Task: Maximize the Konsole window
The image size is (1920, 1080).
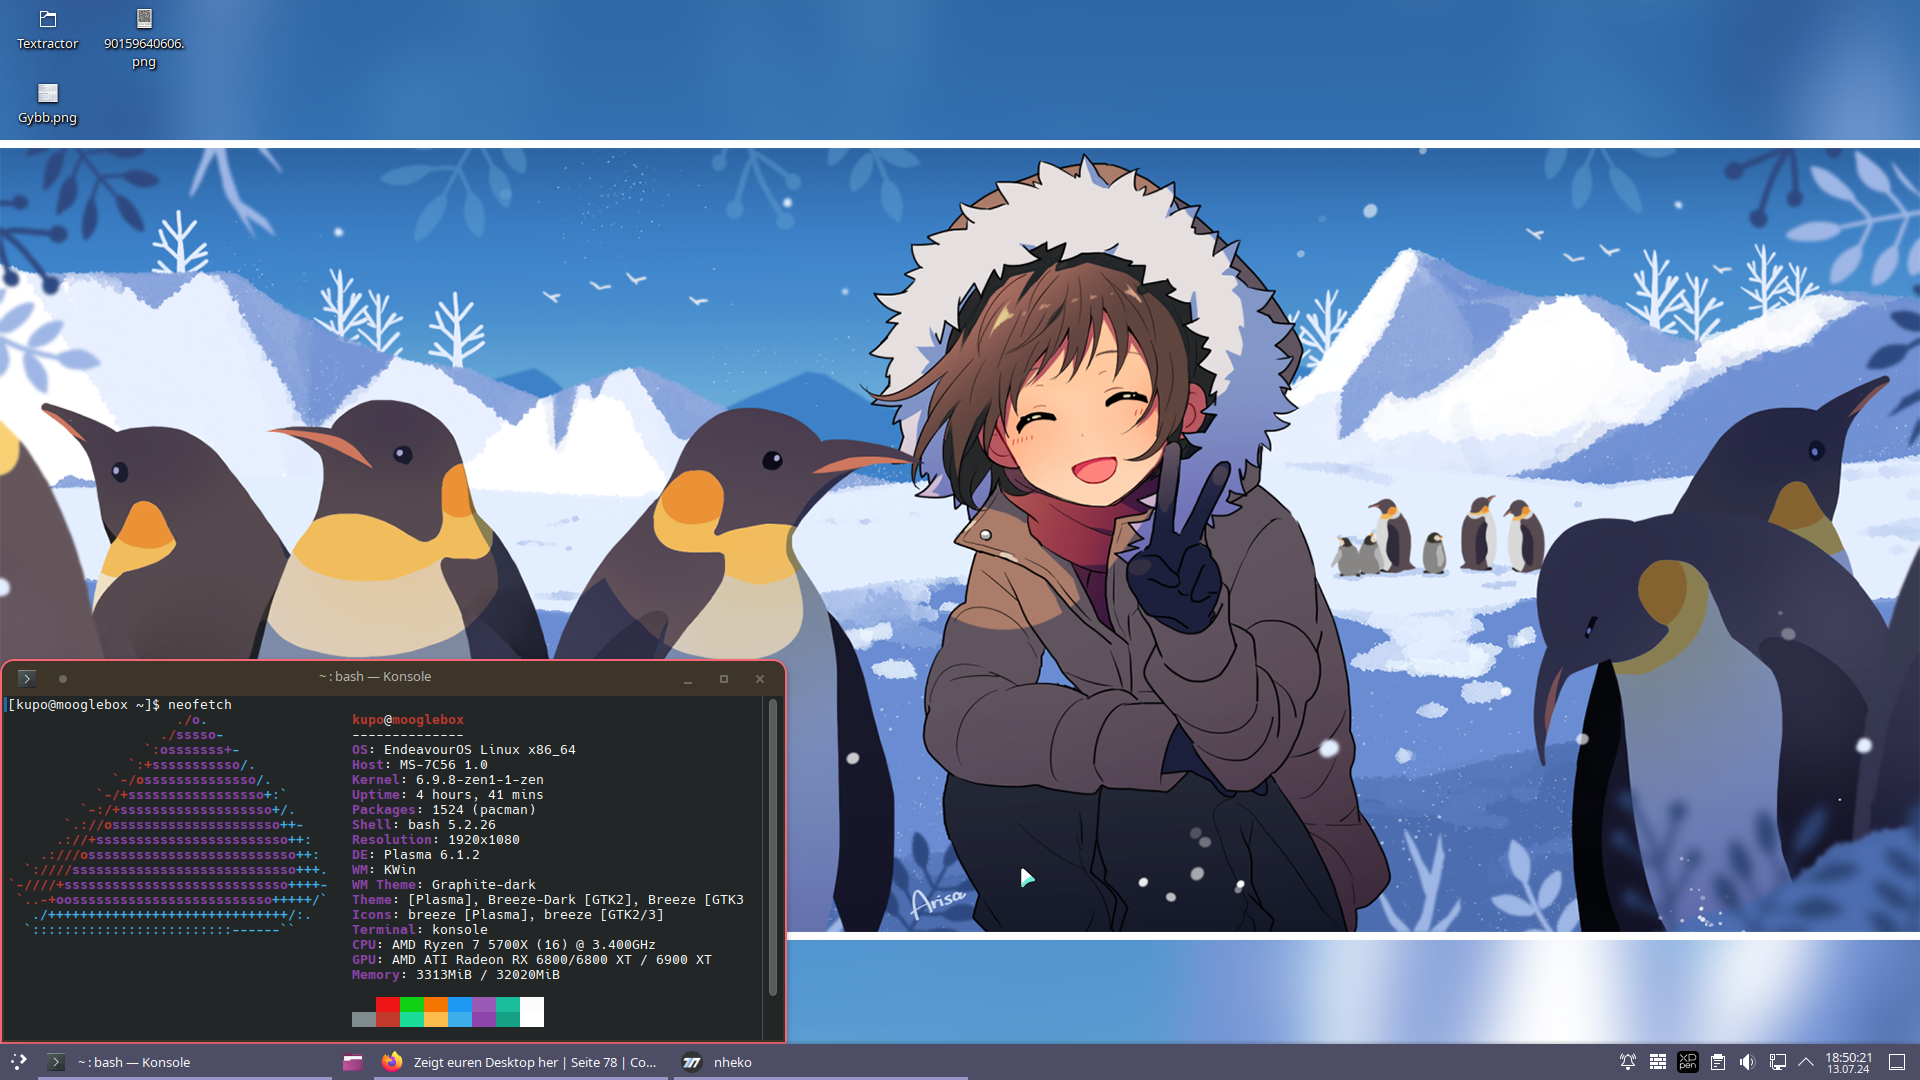Action: pos(724,678)
